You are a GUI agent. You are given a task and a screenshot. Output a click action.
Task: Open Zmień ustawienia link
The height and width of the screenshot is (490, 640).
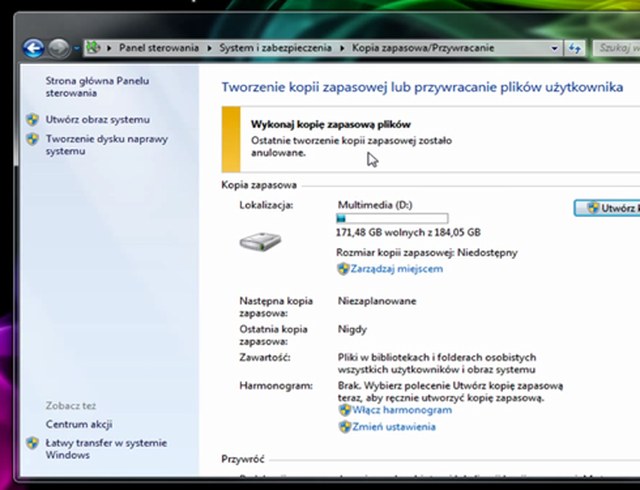(x=394, y=427)
